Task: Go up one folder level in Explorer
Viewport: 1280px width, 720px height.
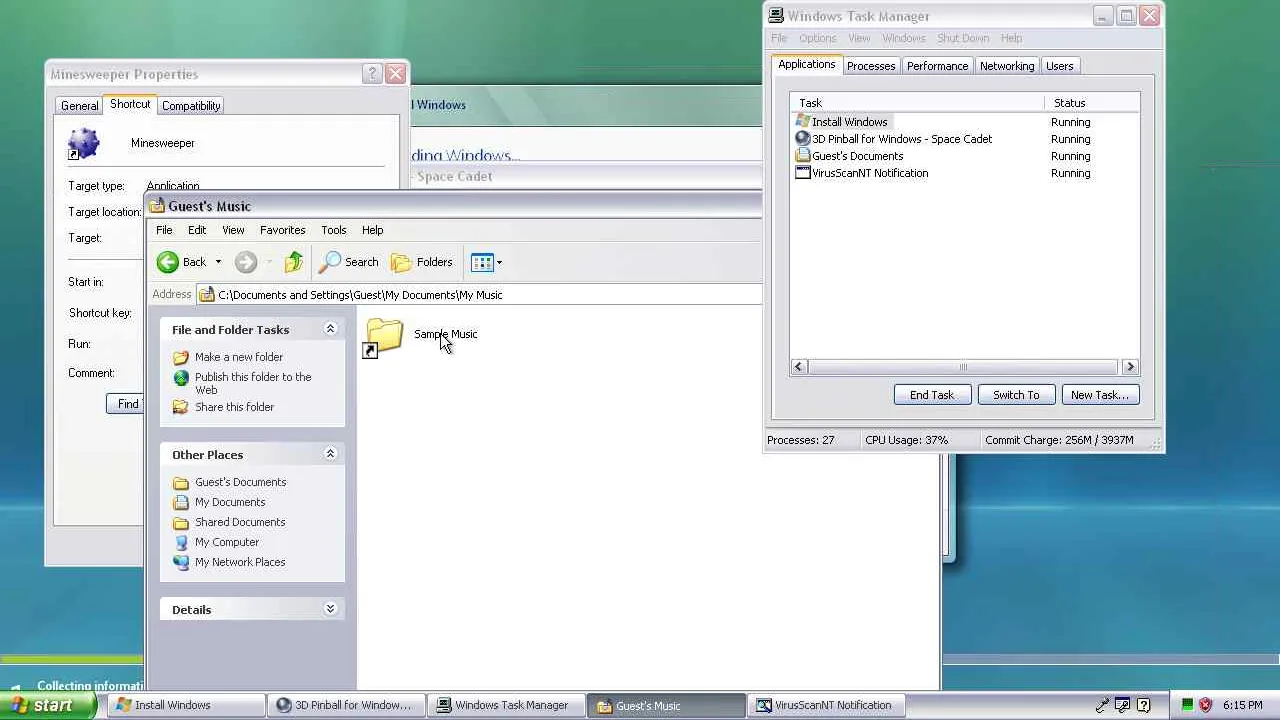Action: click(x=293, y=262)
